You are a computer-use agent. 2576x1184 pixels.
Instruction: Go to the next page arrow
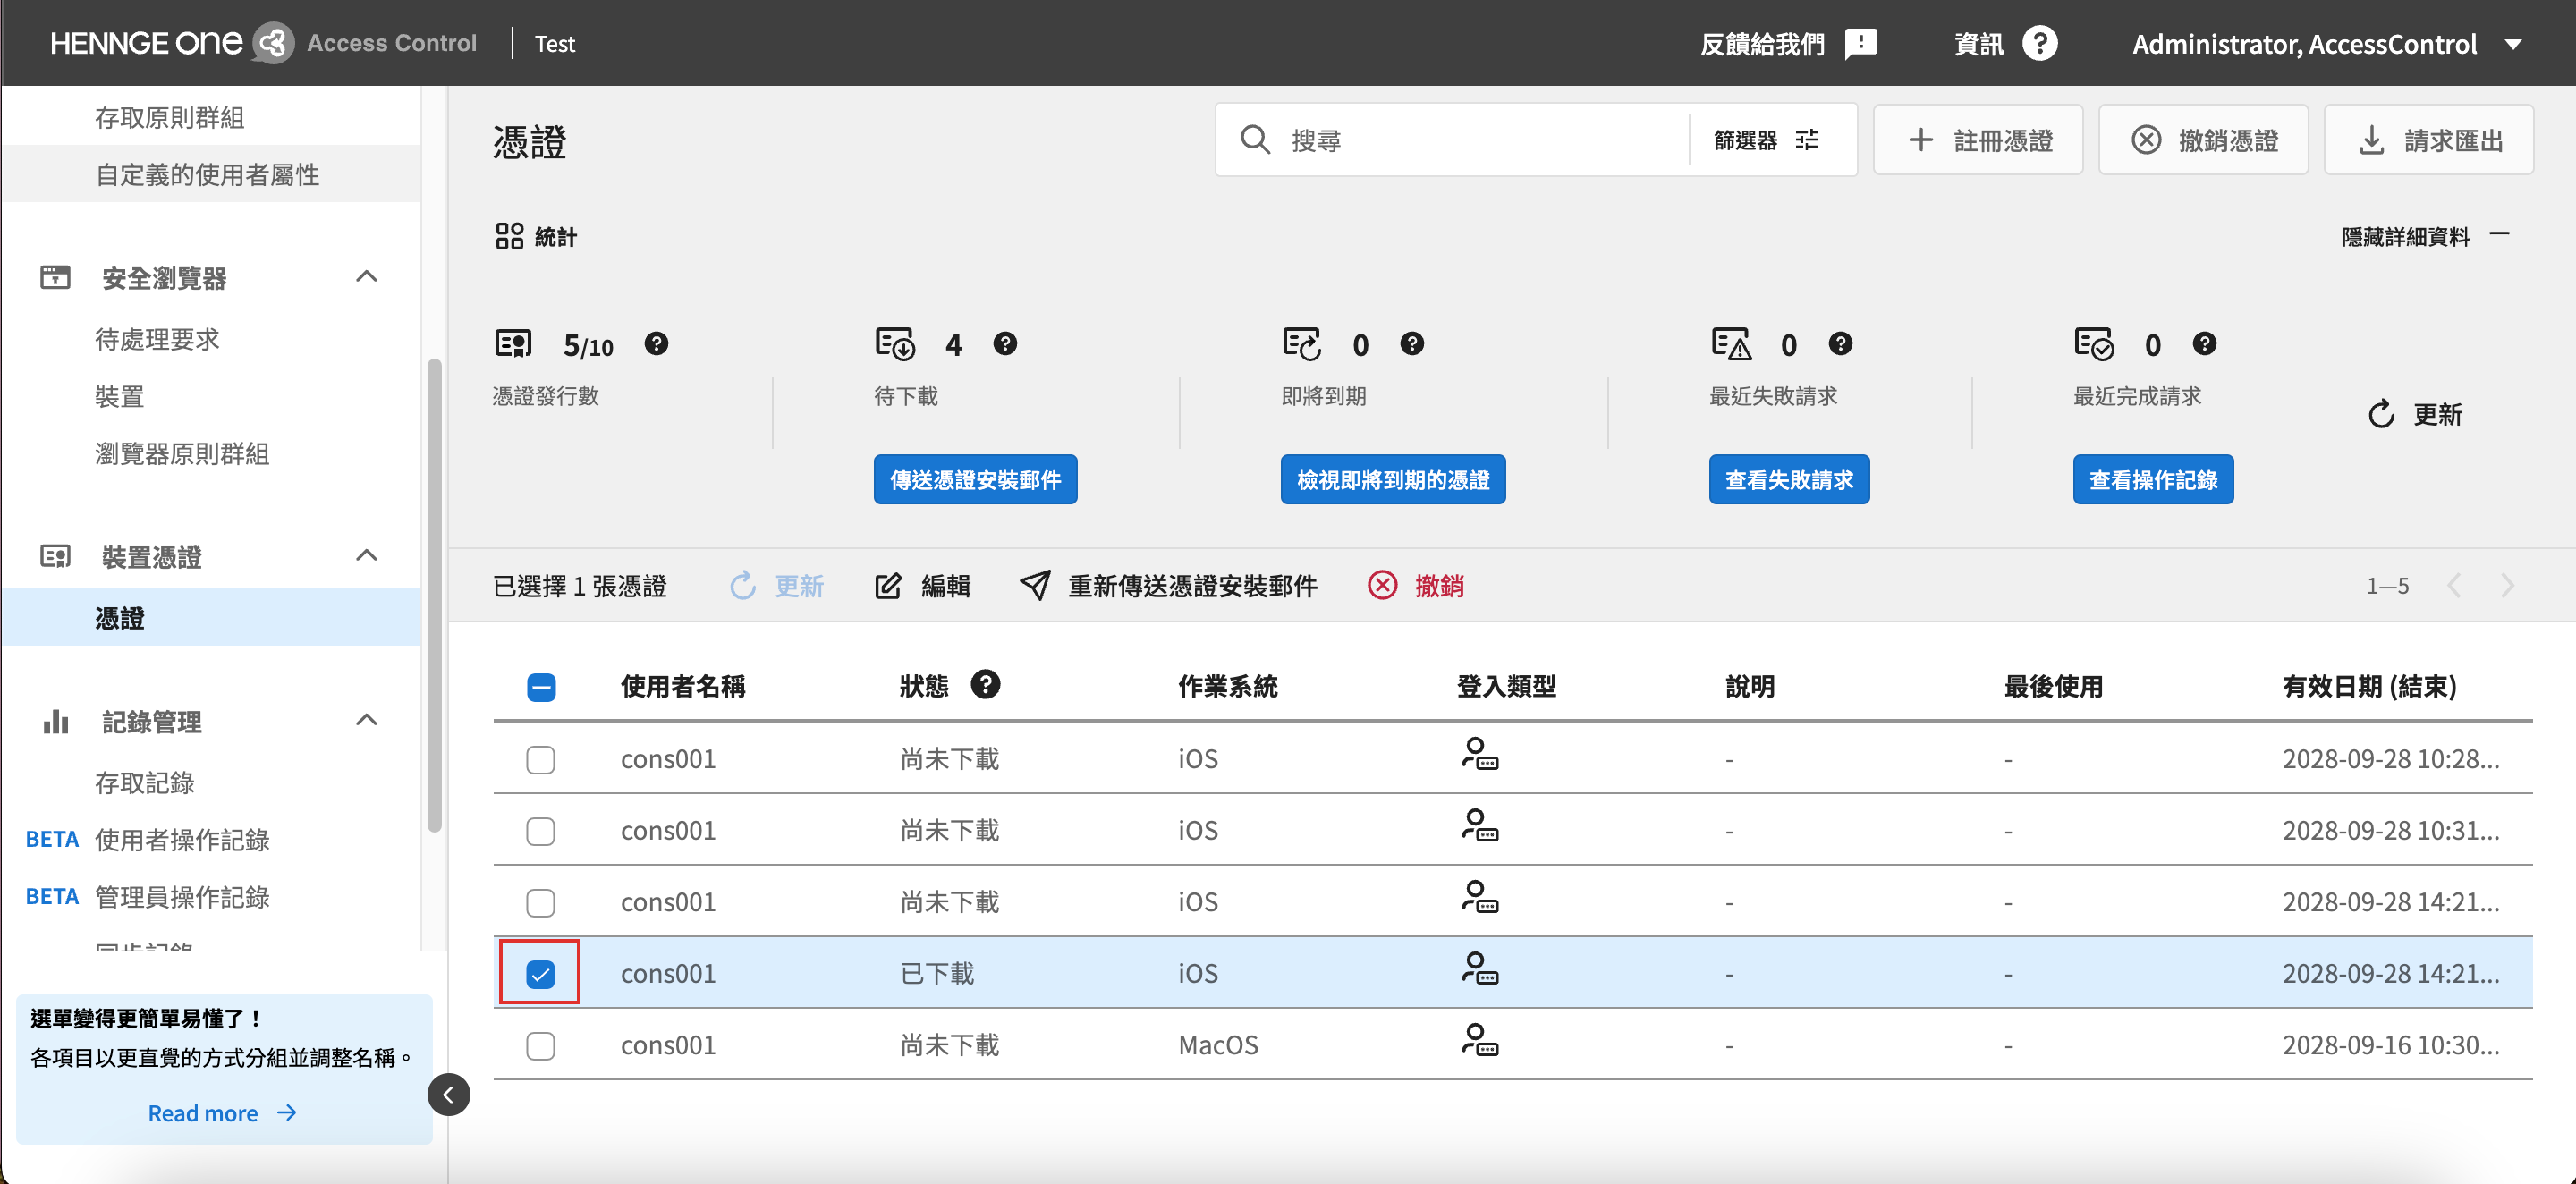[2508, 586]
